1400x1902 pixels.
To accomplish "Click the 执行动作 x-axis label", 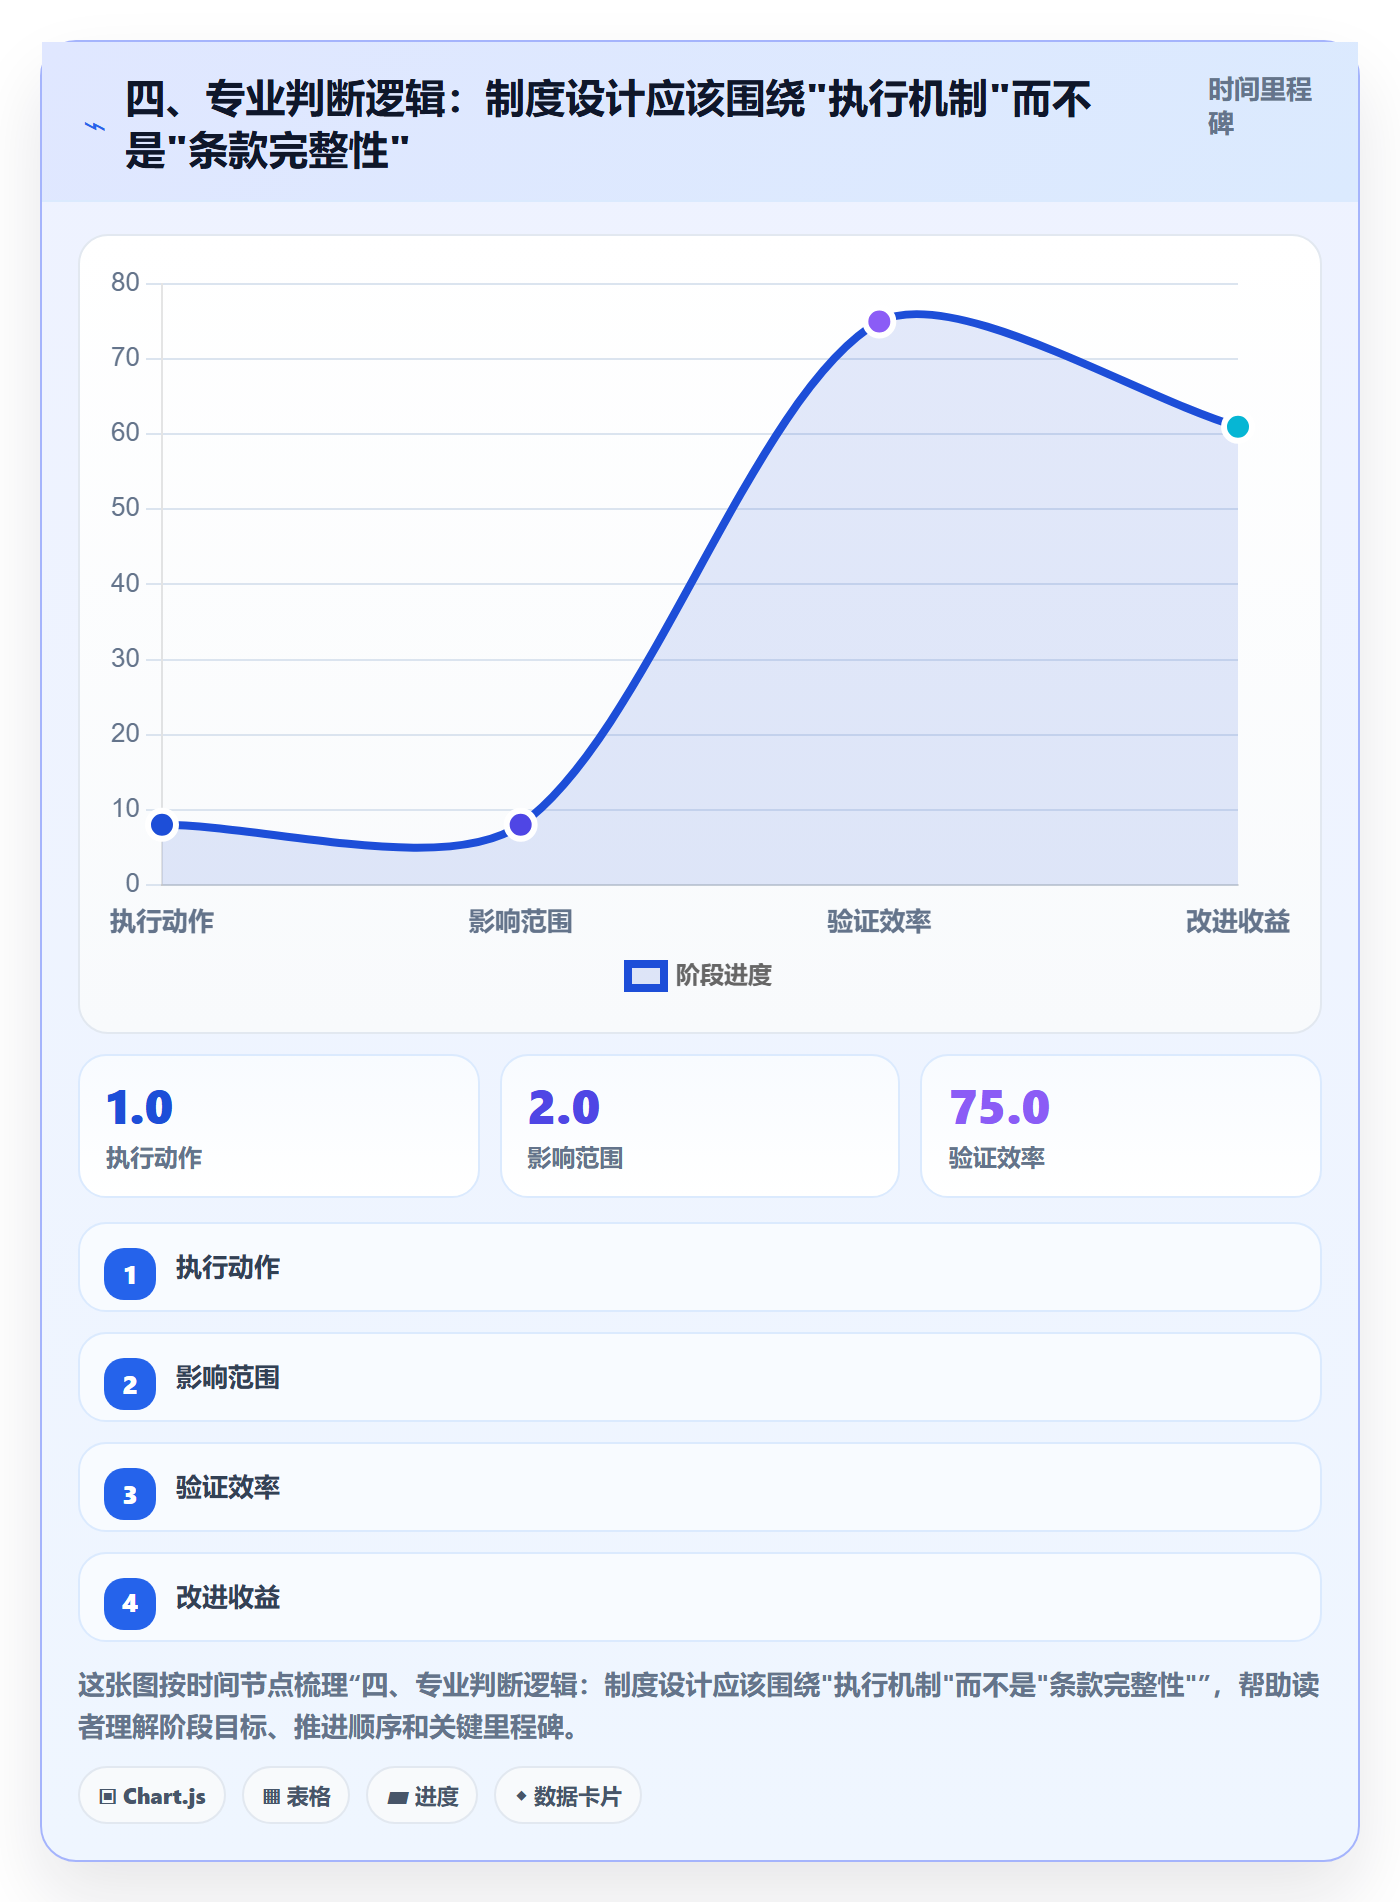I will [162, 921].
